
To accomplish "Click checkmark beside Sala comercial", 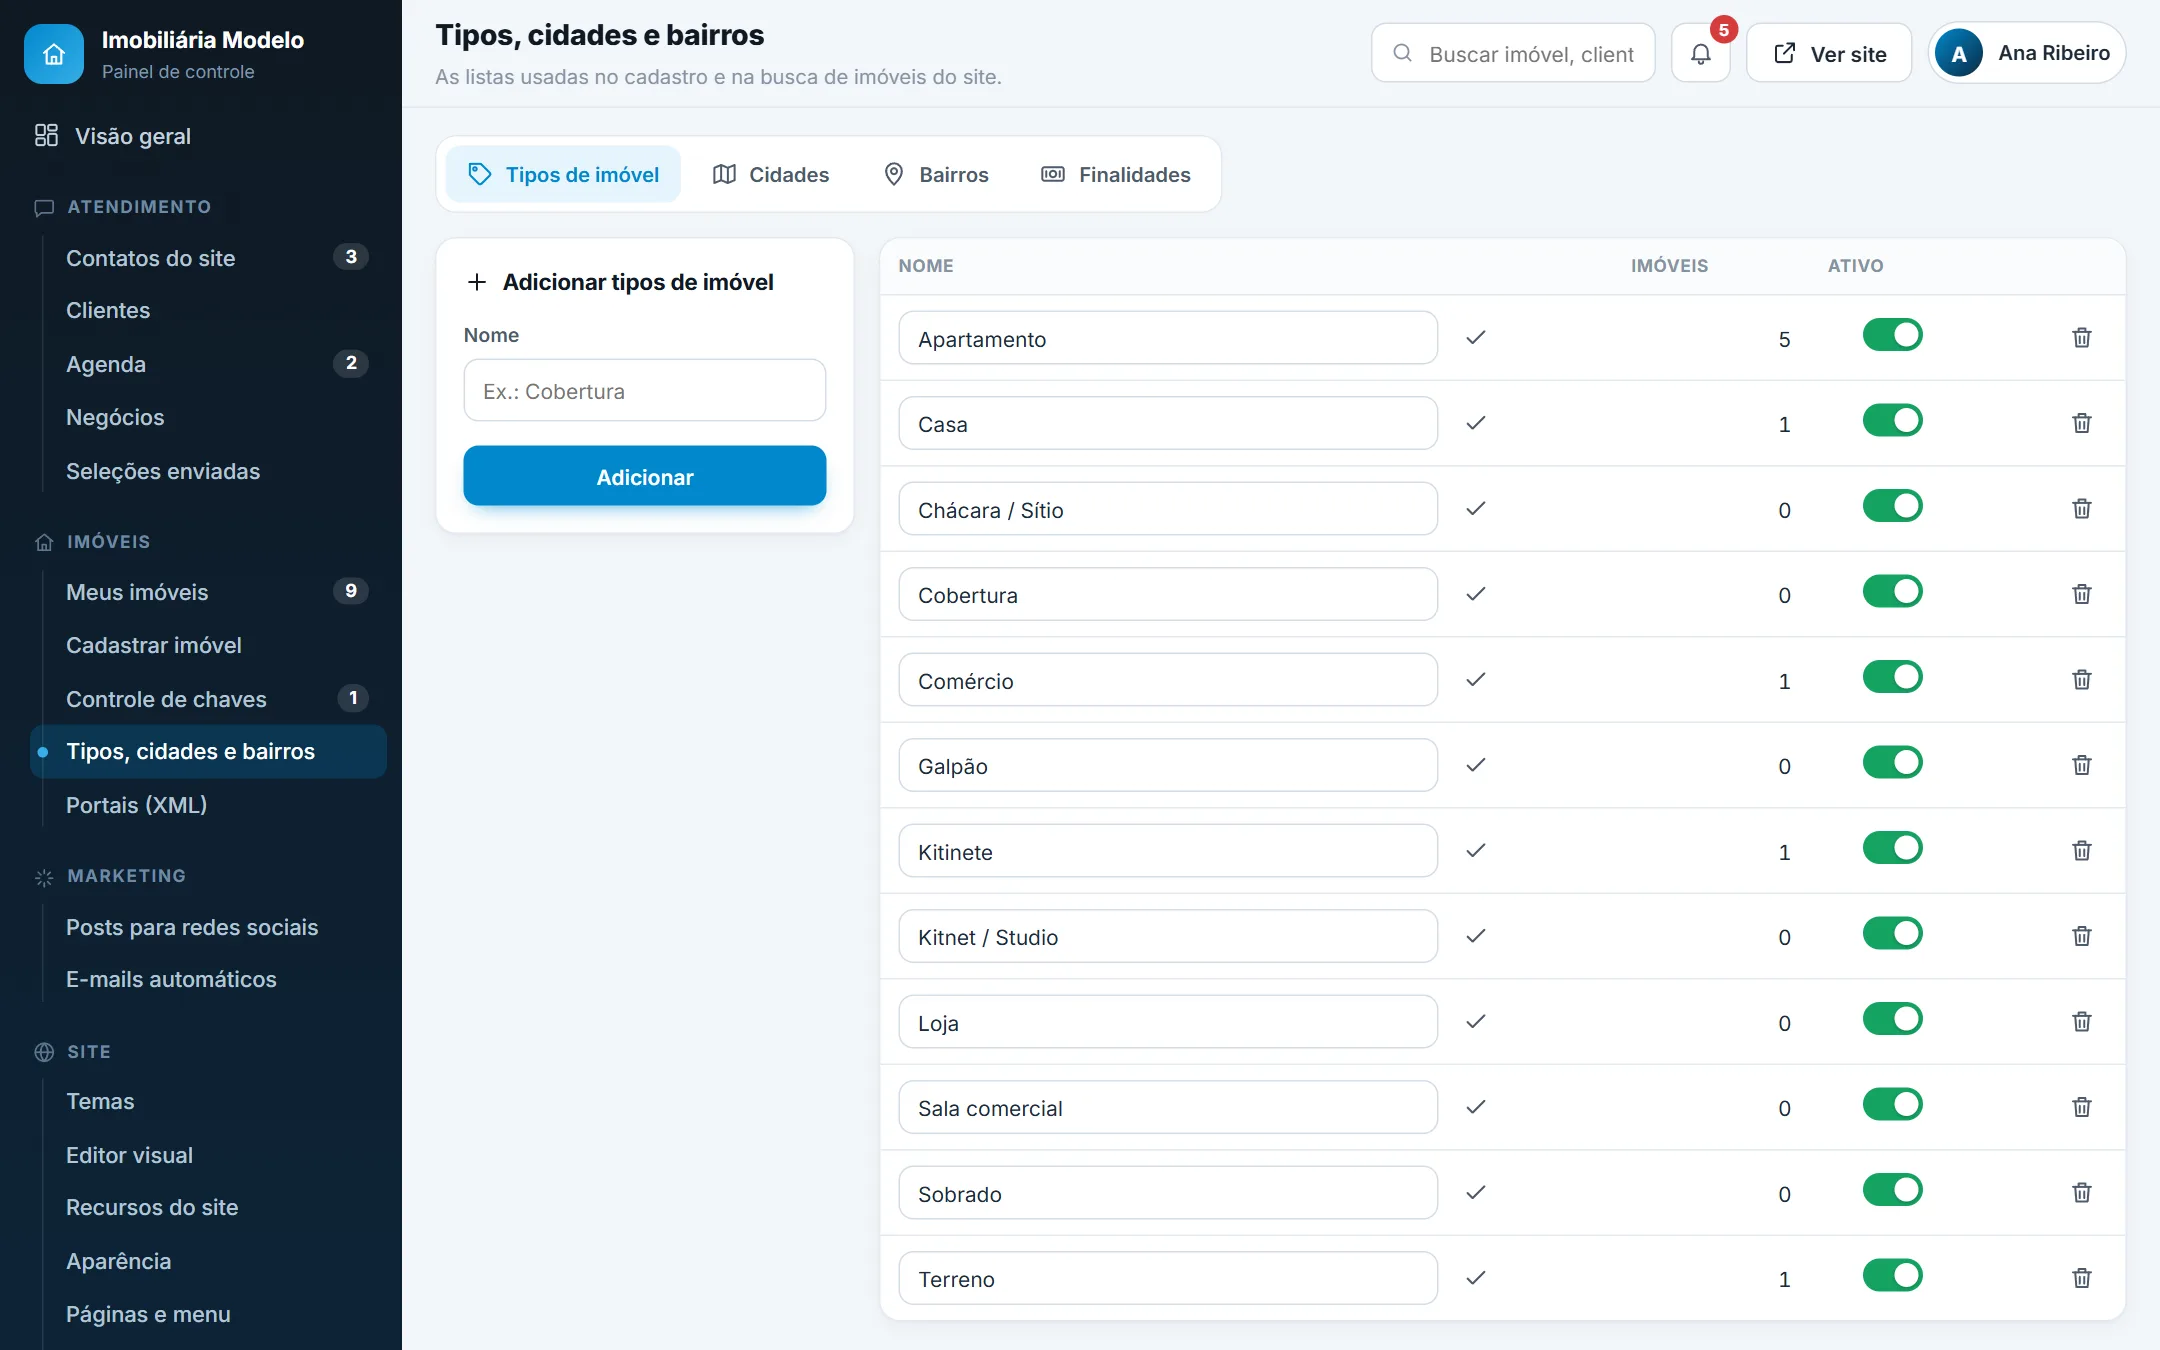I will 1475,1107.
